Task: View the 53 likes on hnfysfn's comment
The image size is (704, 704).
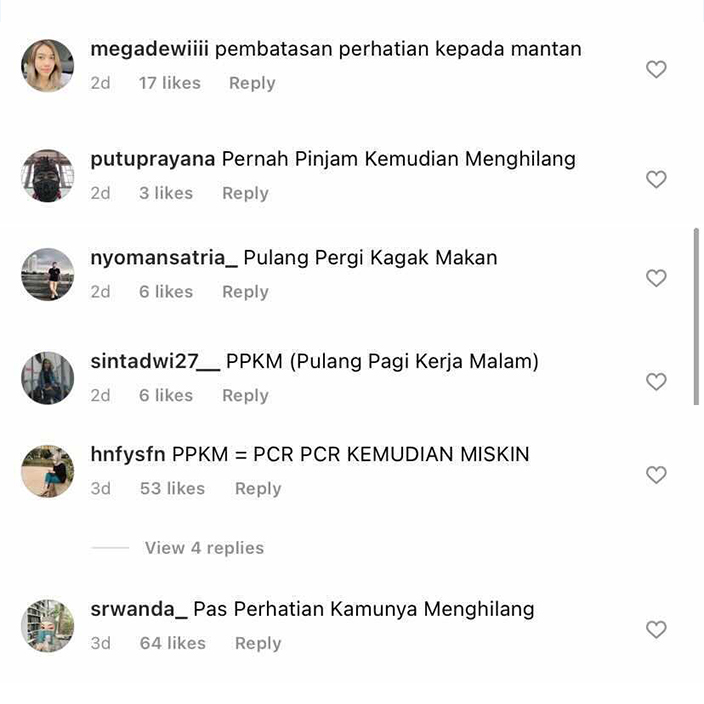Action: pos(172,488)
